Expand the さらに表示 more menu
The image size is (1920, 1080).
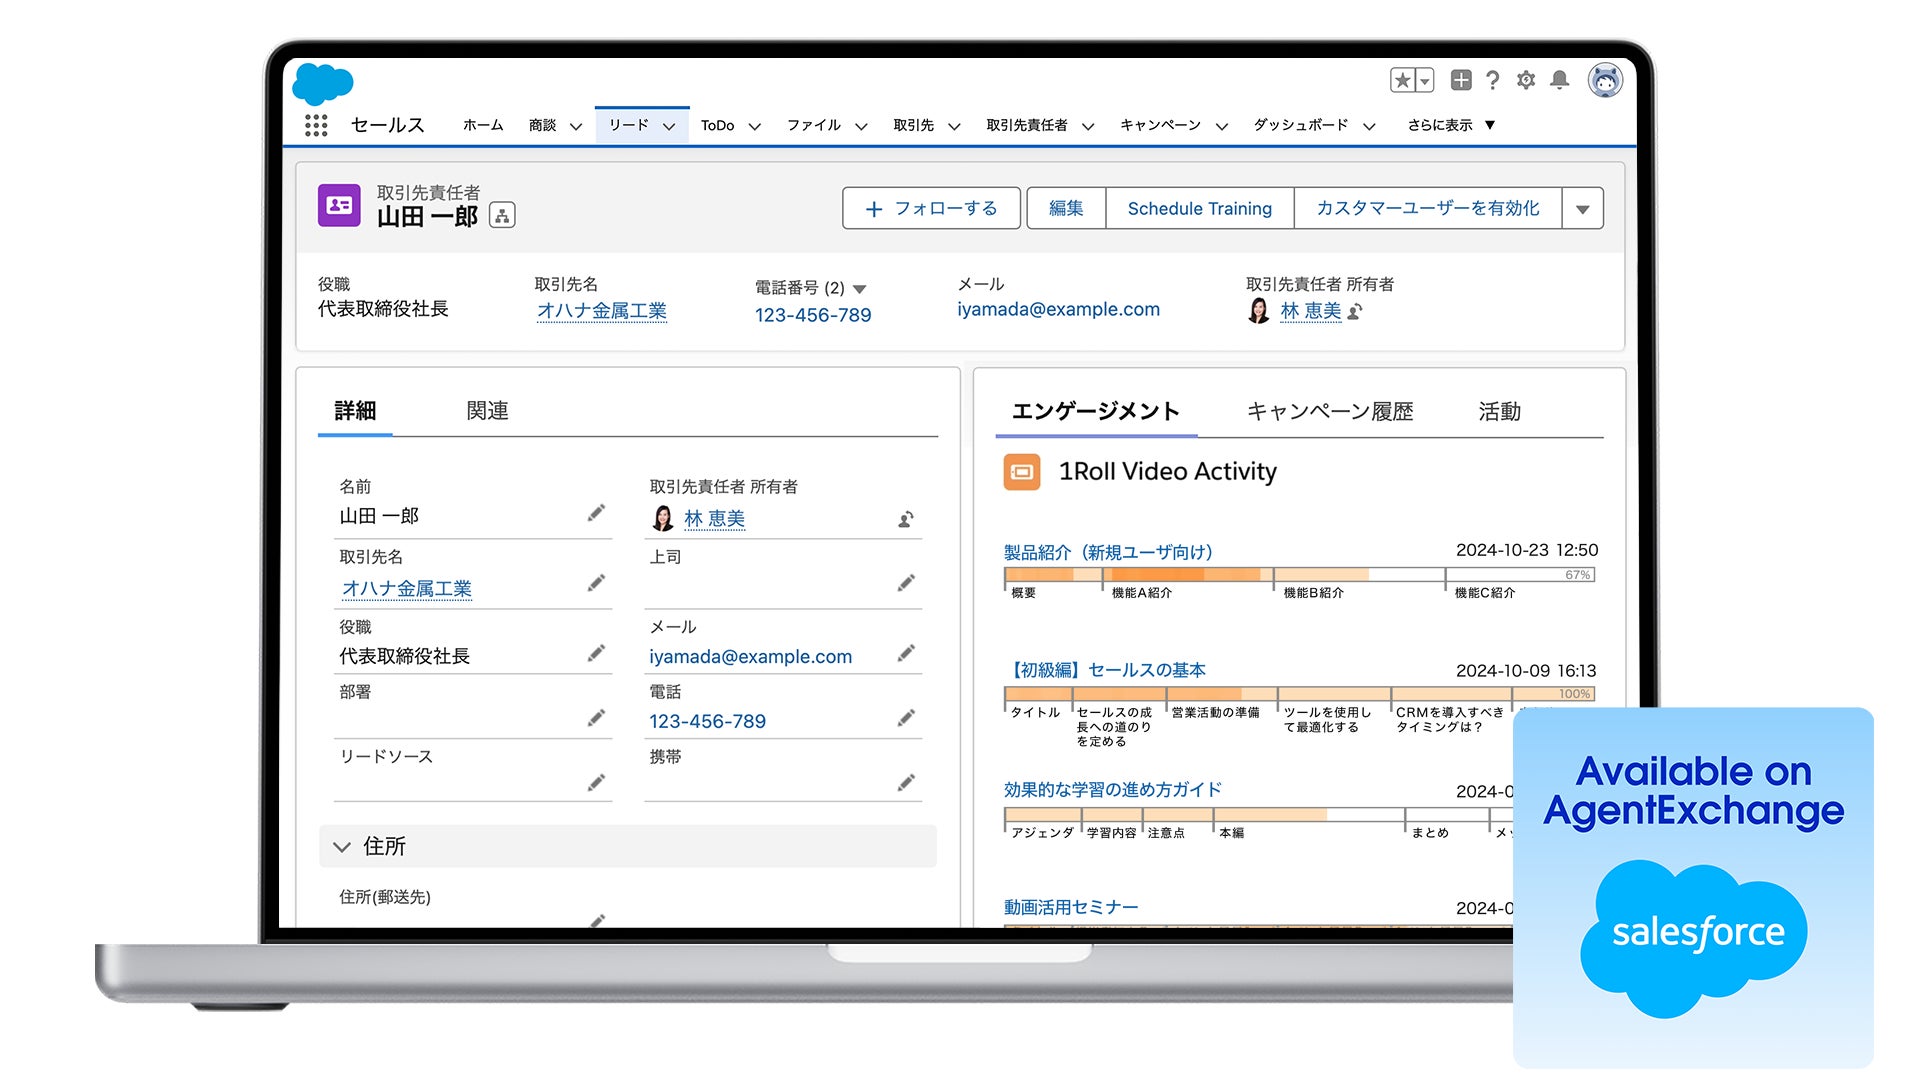tap(1451, 125)
